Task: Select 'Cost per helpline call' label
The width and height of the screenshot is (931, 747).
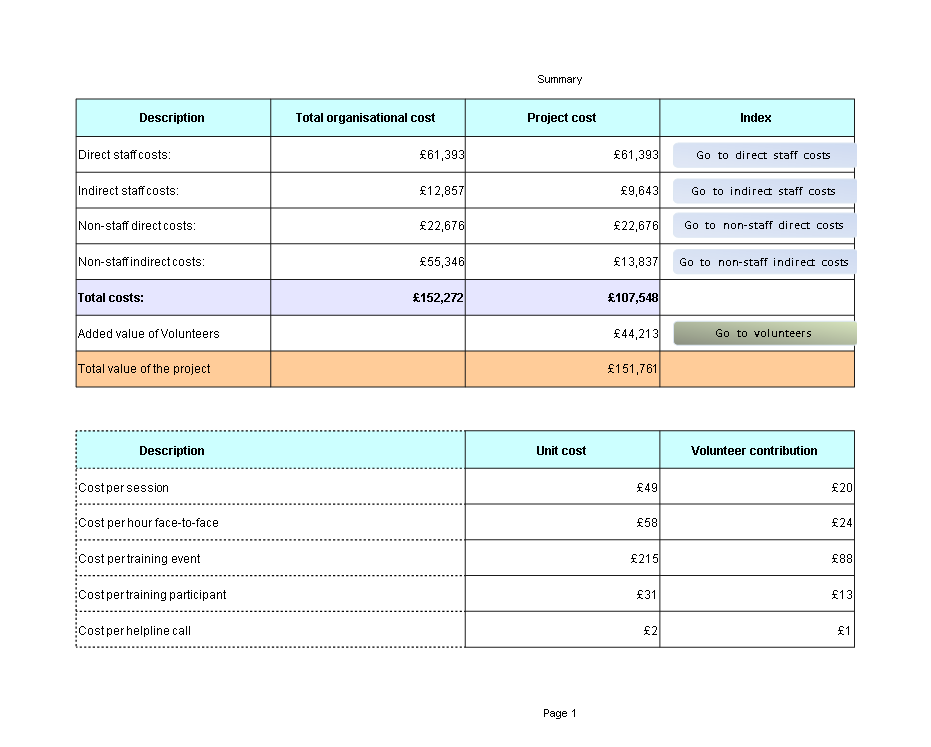Action: [x=271, y=631]
